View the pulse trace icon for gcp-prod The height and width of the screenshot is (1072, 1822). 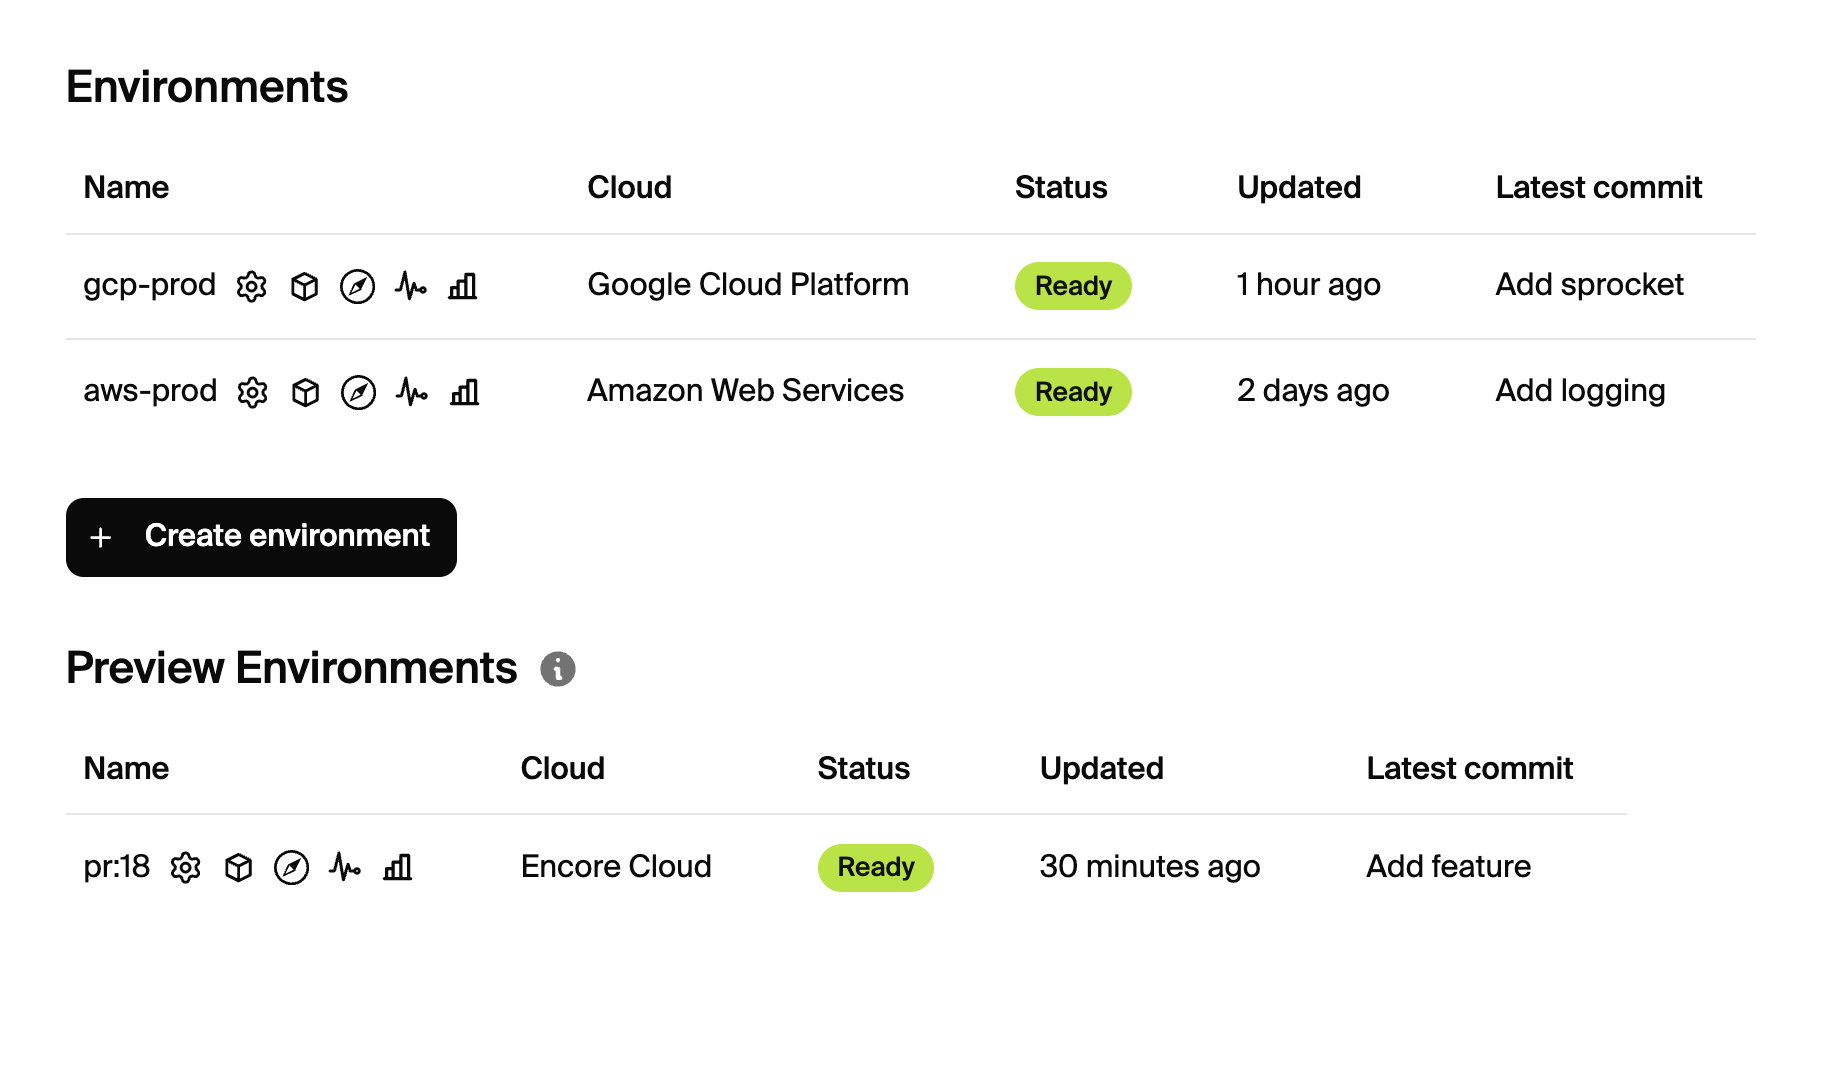410,287
